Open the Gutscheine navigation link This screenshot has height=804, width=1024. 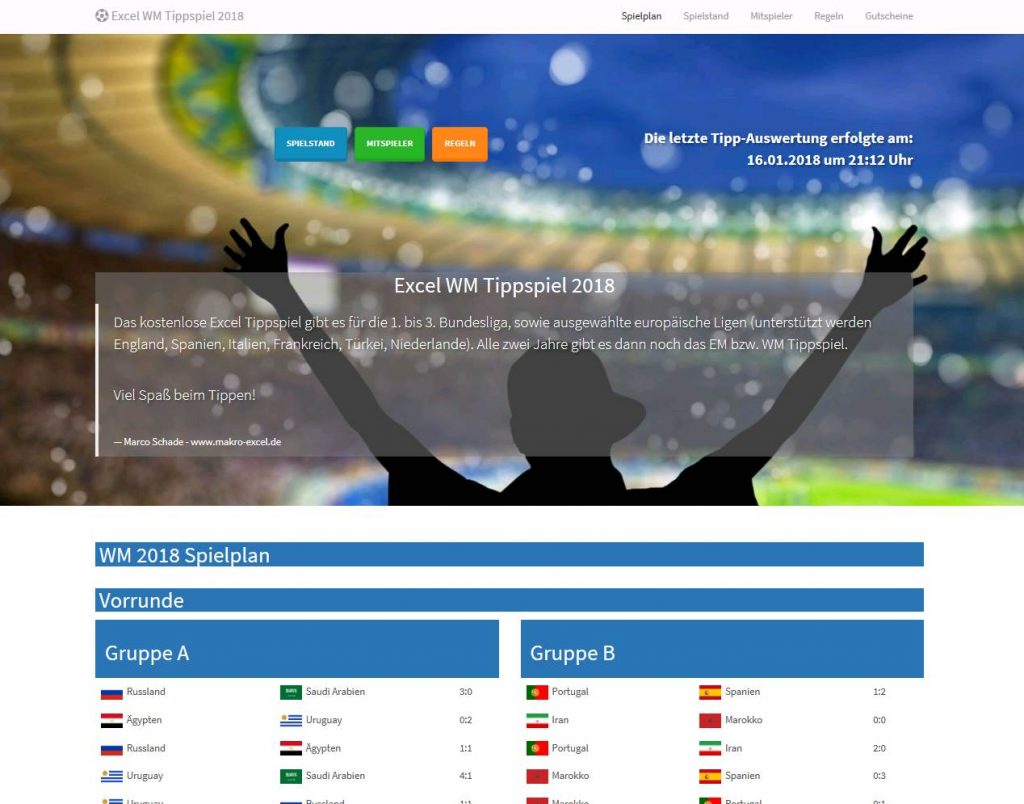pyautogui.click(x=889, y=16)
